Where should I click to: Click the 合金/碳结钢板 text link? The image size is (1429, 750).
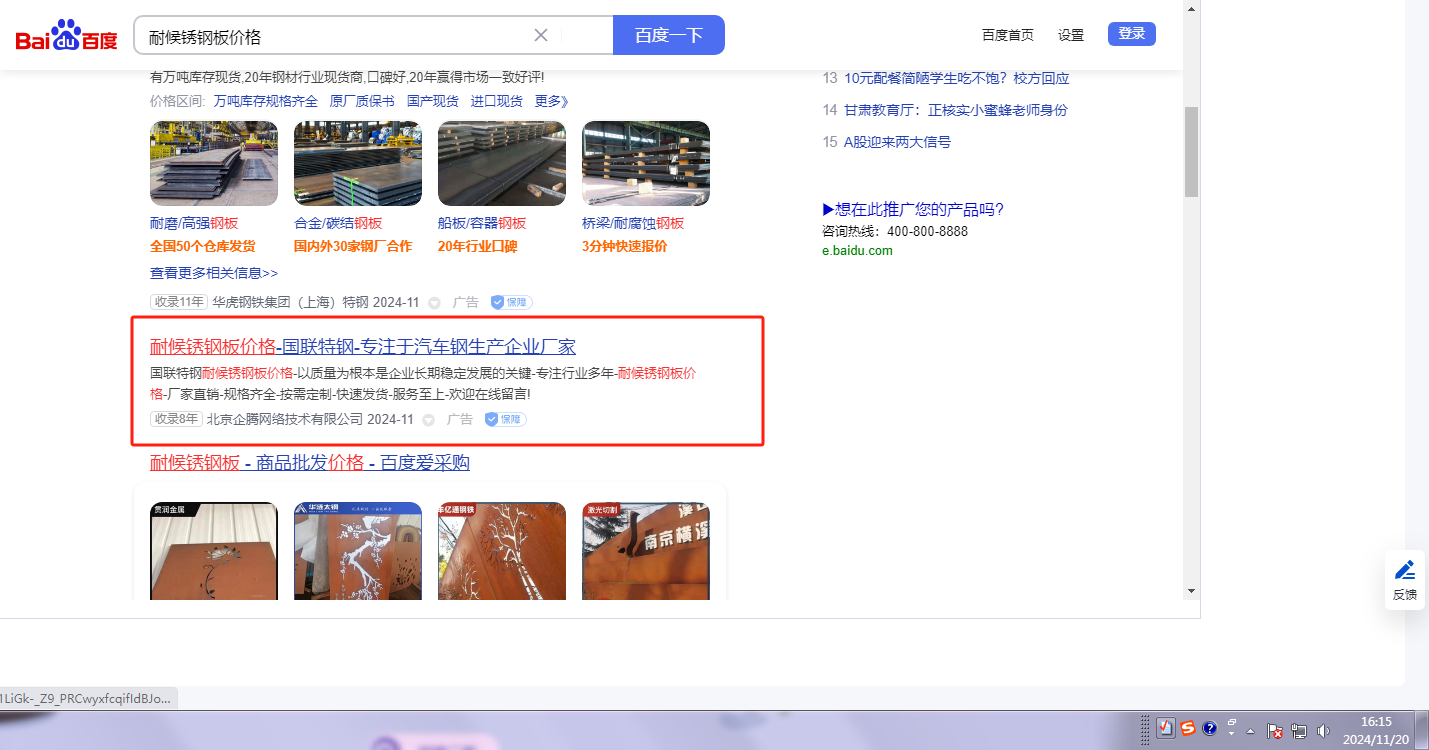tap(338, 223)
